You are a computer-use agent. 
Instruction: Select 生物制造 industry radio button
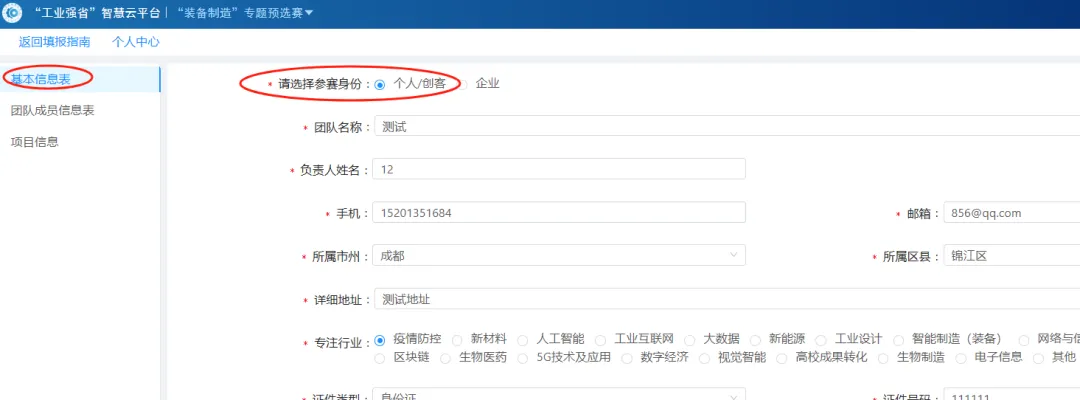click(884, 358)
